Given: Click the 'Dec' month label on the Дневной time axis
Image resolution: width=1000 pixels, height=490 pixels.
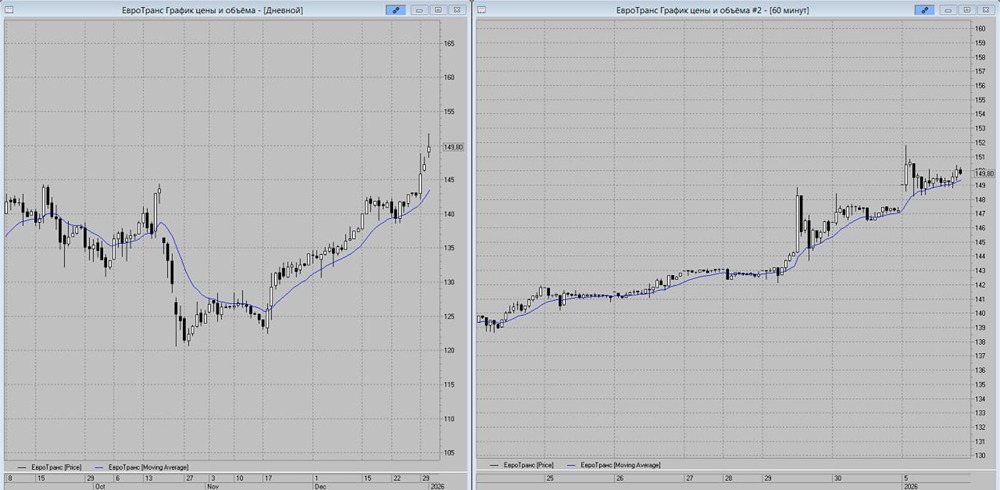Looking at the screenshot, I should (320, 486).
